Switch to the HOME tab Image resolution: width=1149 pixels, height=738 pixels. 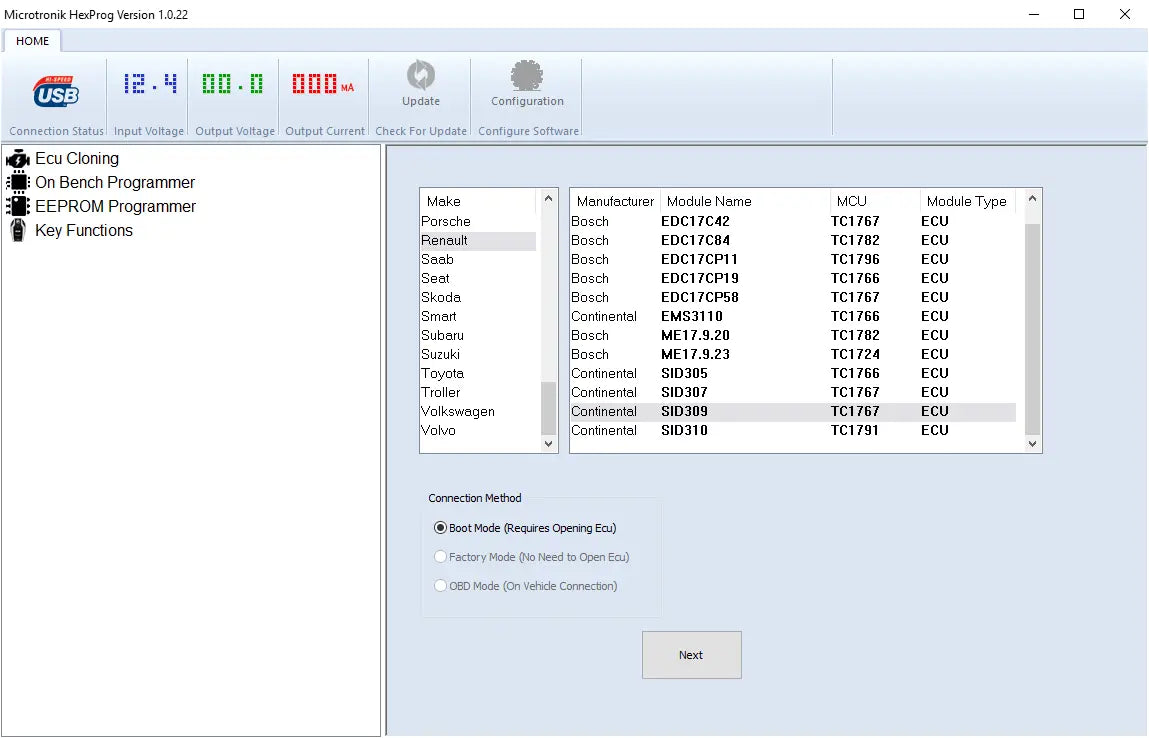tap(33, 41)
